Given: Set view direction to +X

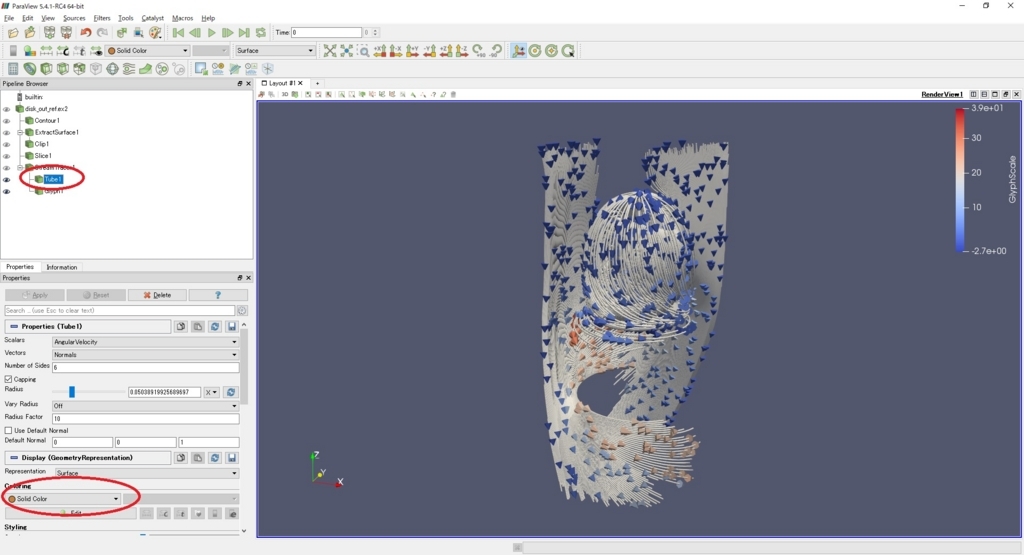Looking at the screenshot, I should (x=380, y=51).
